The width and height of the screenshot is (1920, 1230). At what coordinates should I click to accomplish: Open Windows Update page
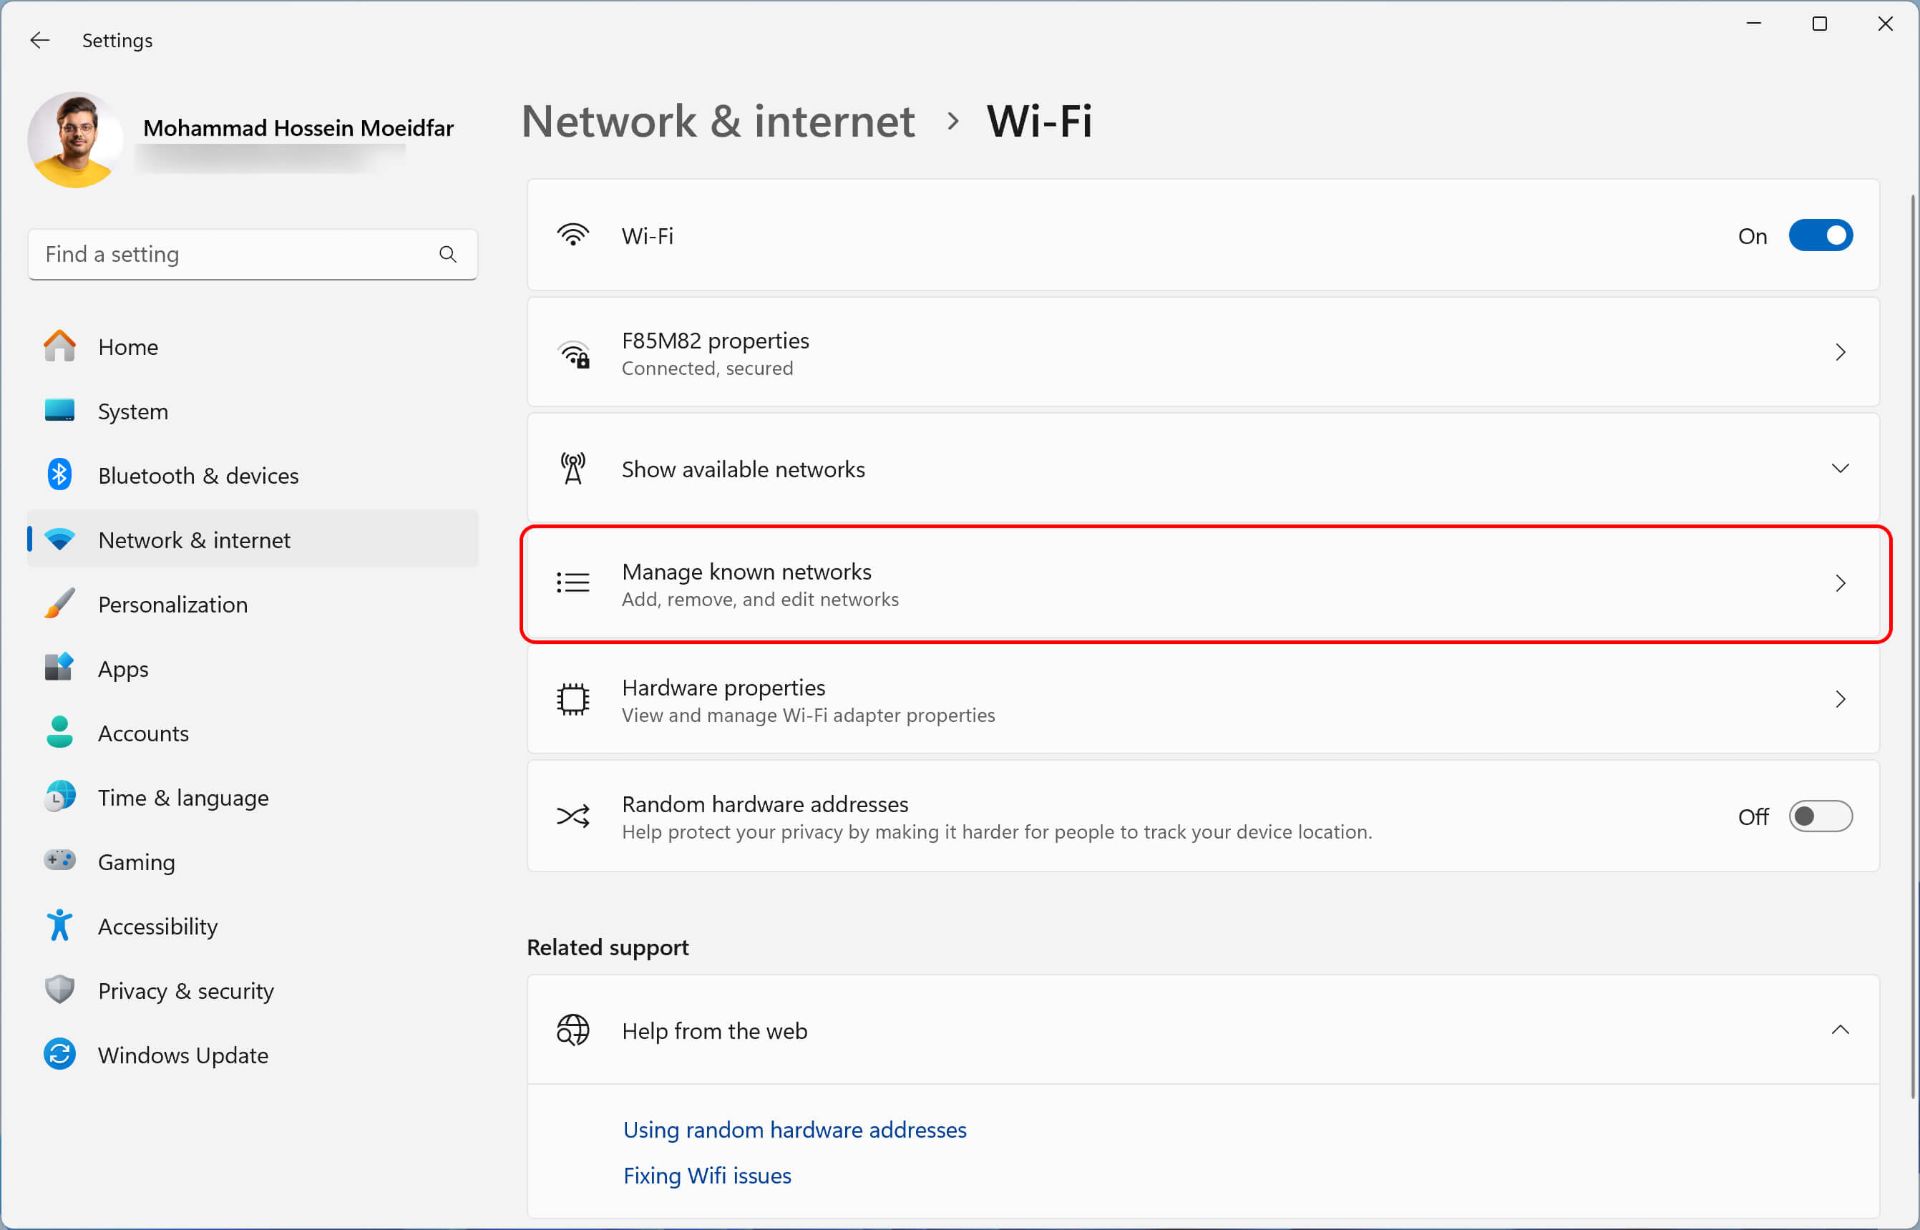pyautogui.click(x=252, y=1055)
